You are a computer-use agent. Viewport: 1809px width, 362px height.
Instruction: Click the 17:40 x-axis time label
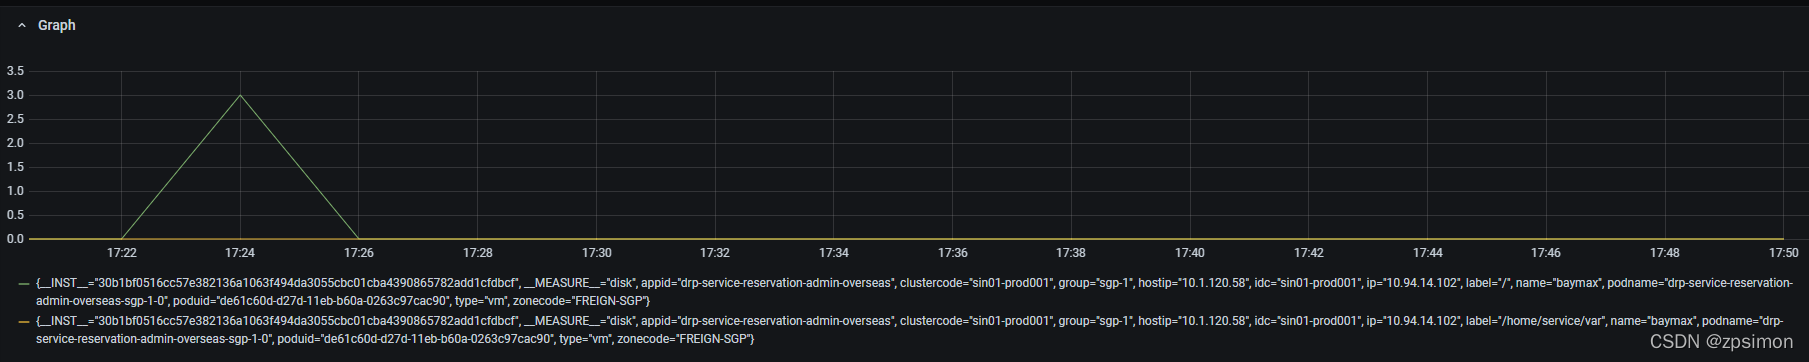tap(1190, 253)
